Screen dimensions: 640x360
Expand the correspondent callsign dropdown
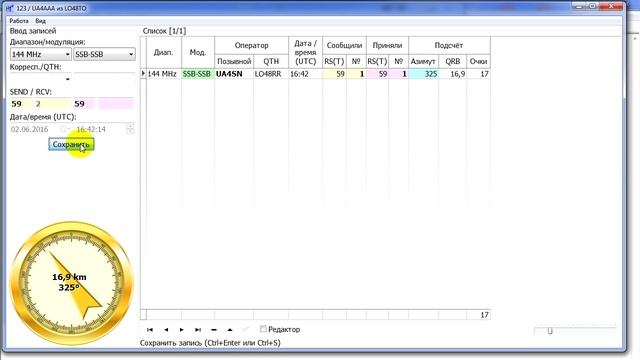pyautogui.click(x=68, y=79)
